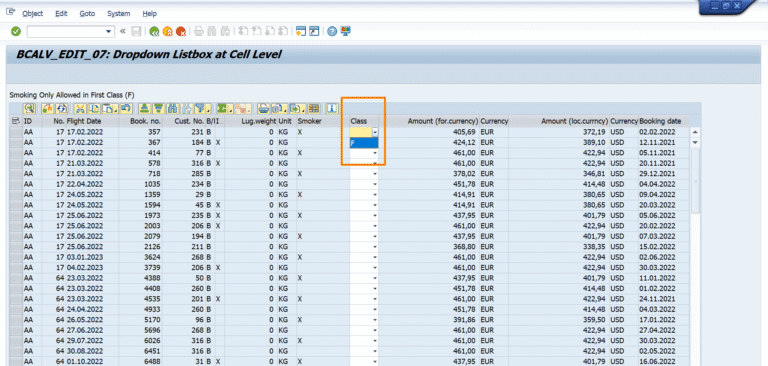
Task: Click the Amount (for.currency) column header
Action: [x=429, y=121]
